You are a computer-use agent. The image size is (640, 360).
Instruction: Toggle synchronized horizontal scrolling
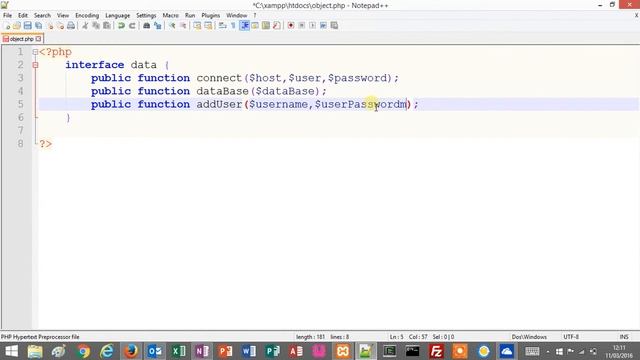click(x=208, y=26)
